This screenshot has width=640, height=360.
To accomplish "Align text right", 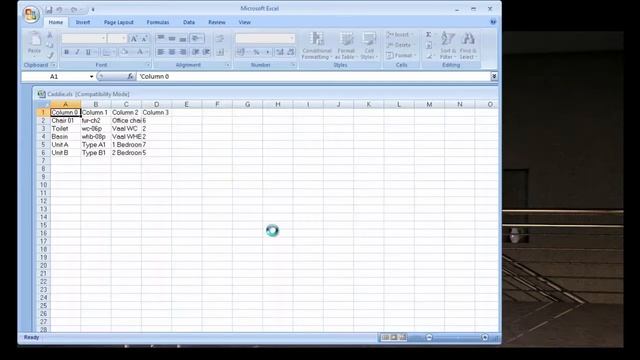I will click(x=183, y=52).
